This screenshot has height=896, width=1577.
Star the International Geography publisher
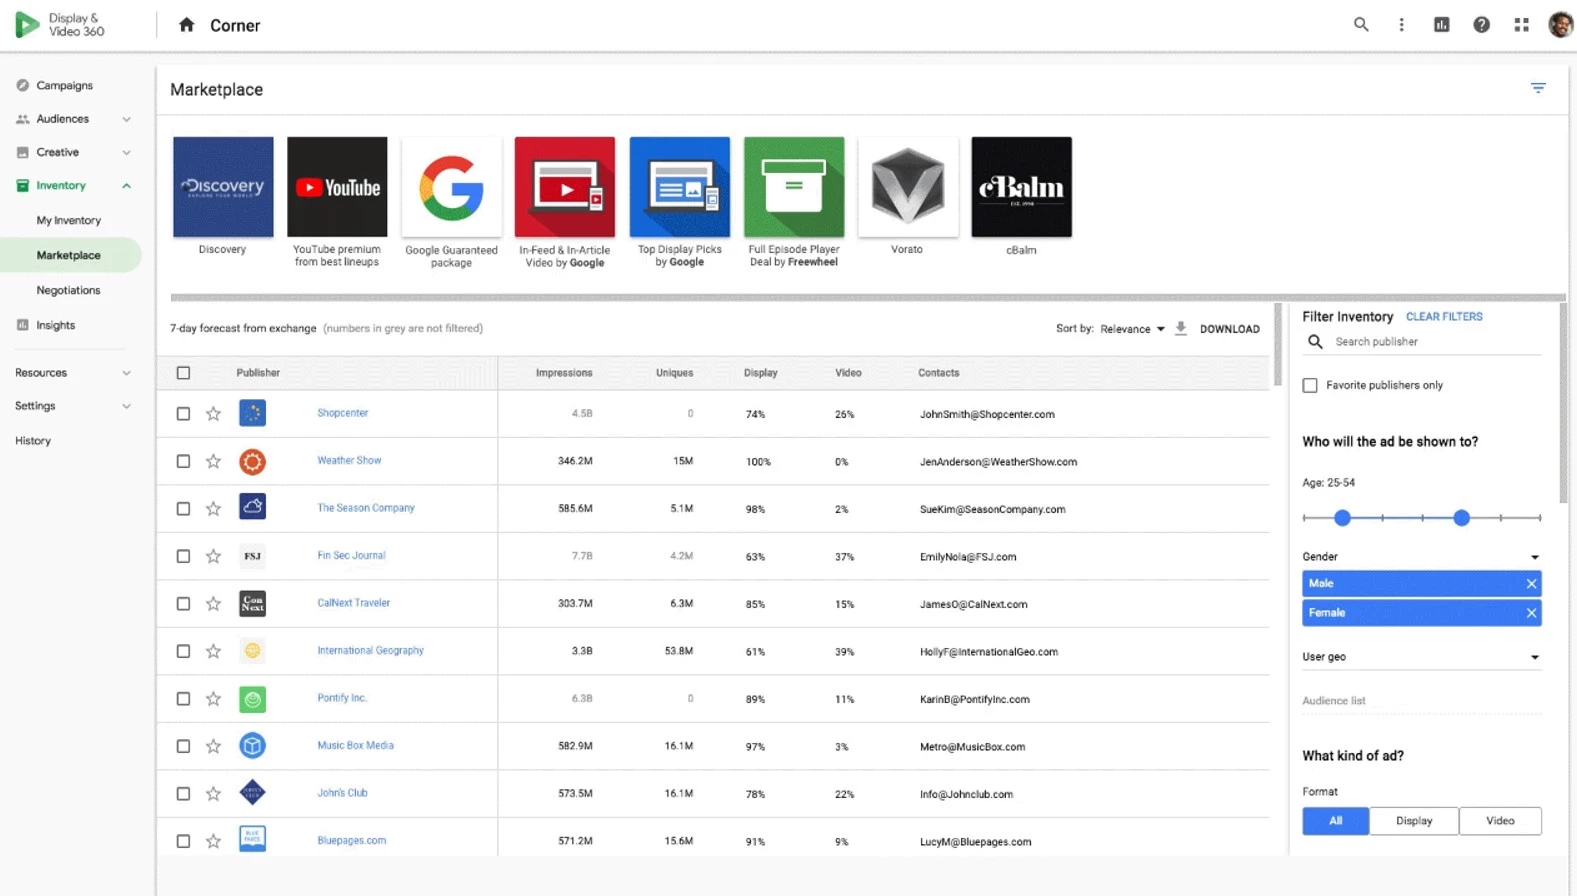213,651
